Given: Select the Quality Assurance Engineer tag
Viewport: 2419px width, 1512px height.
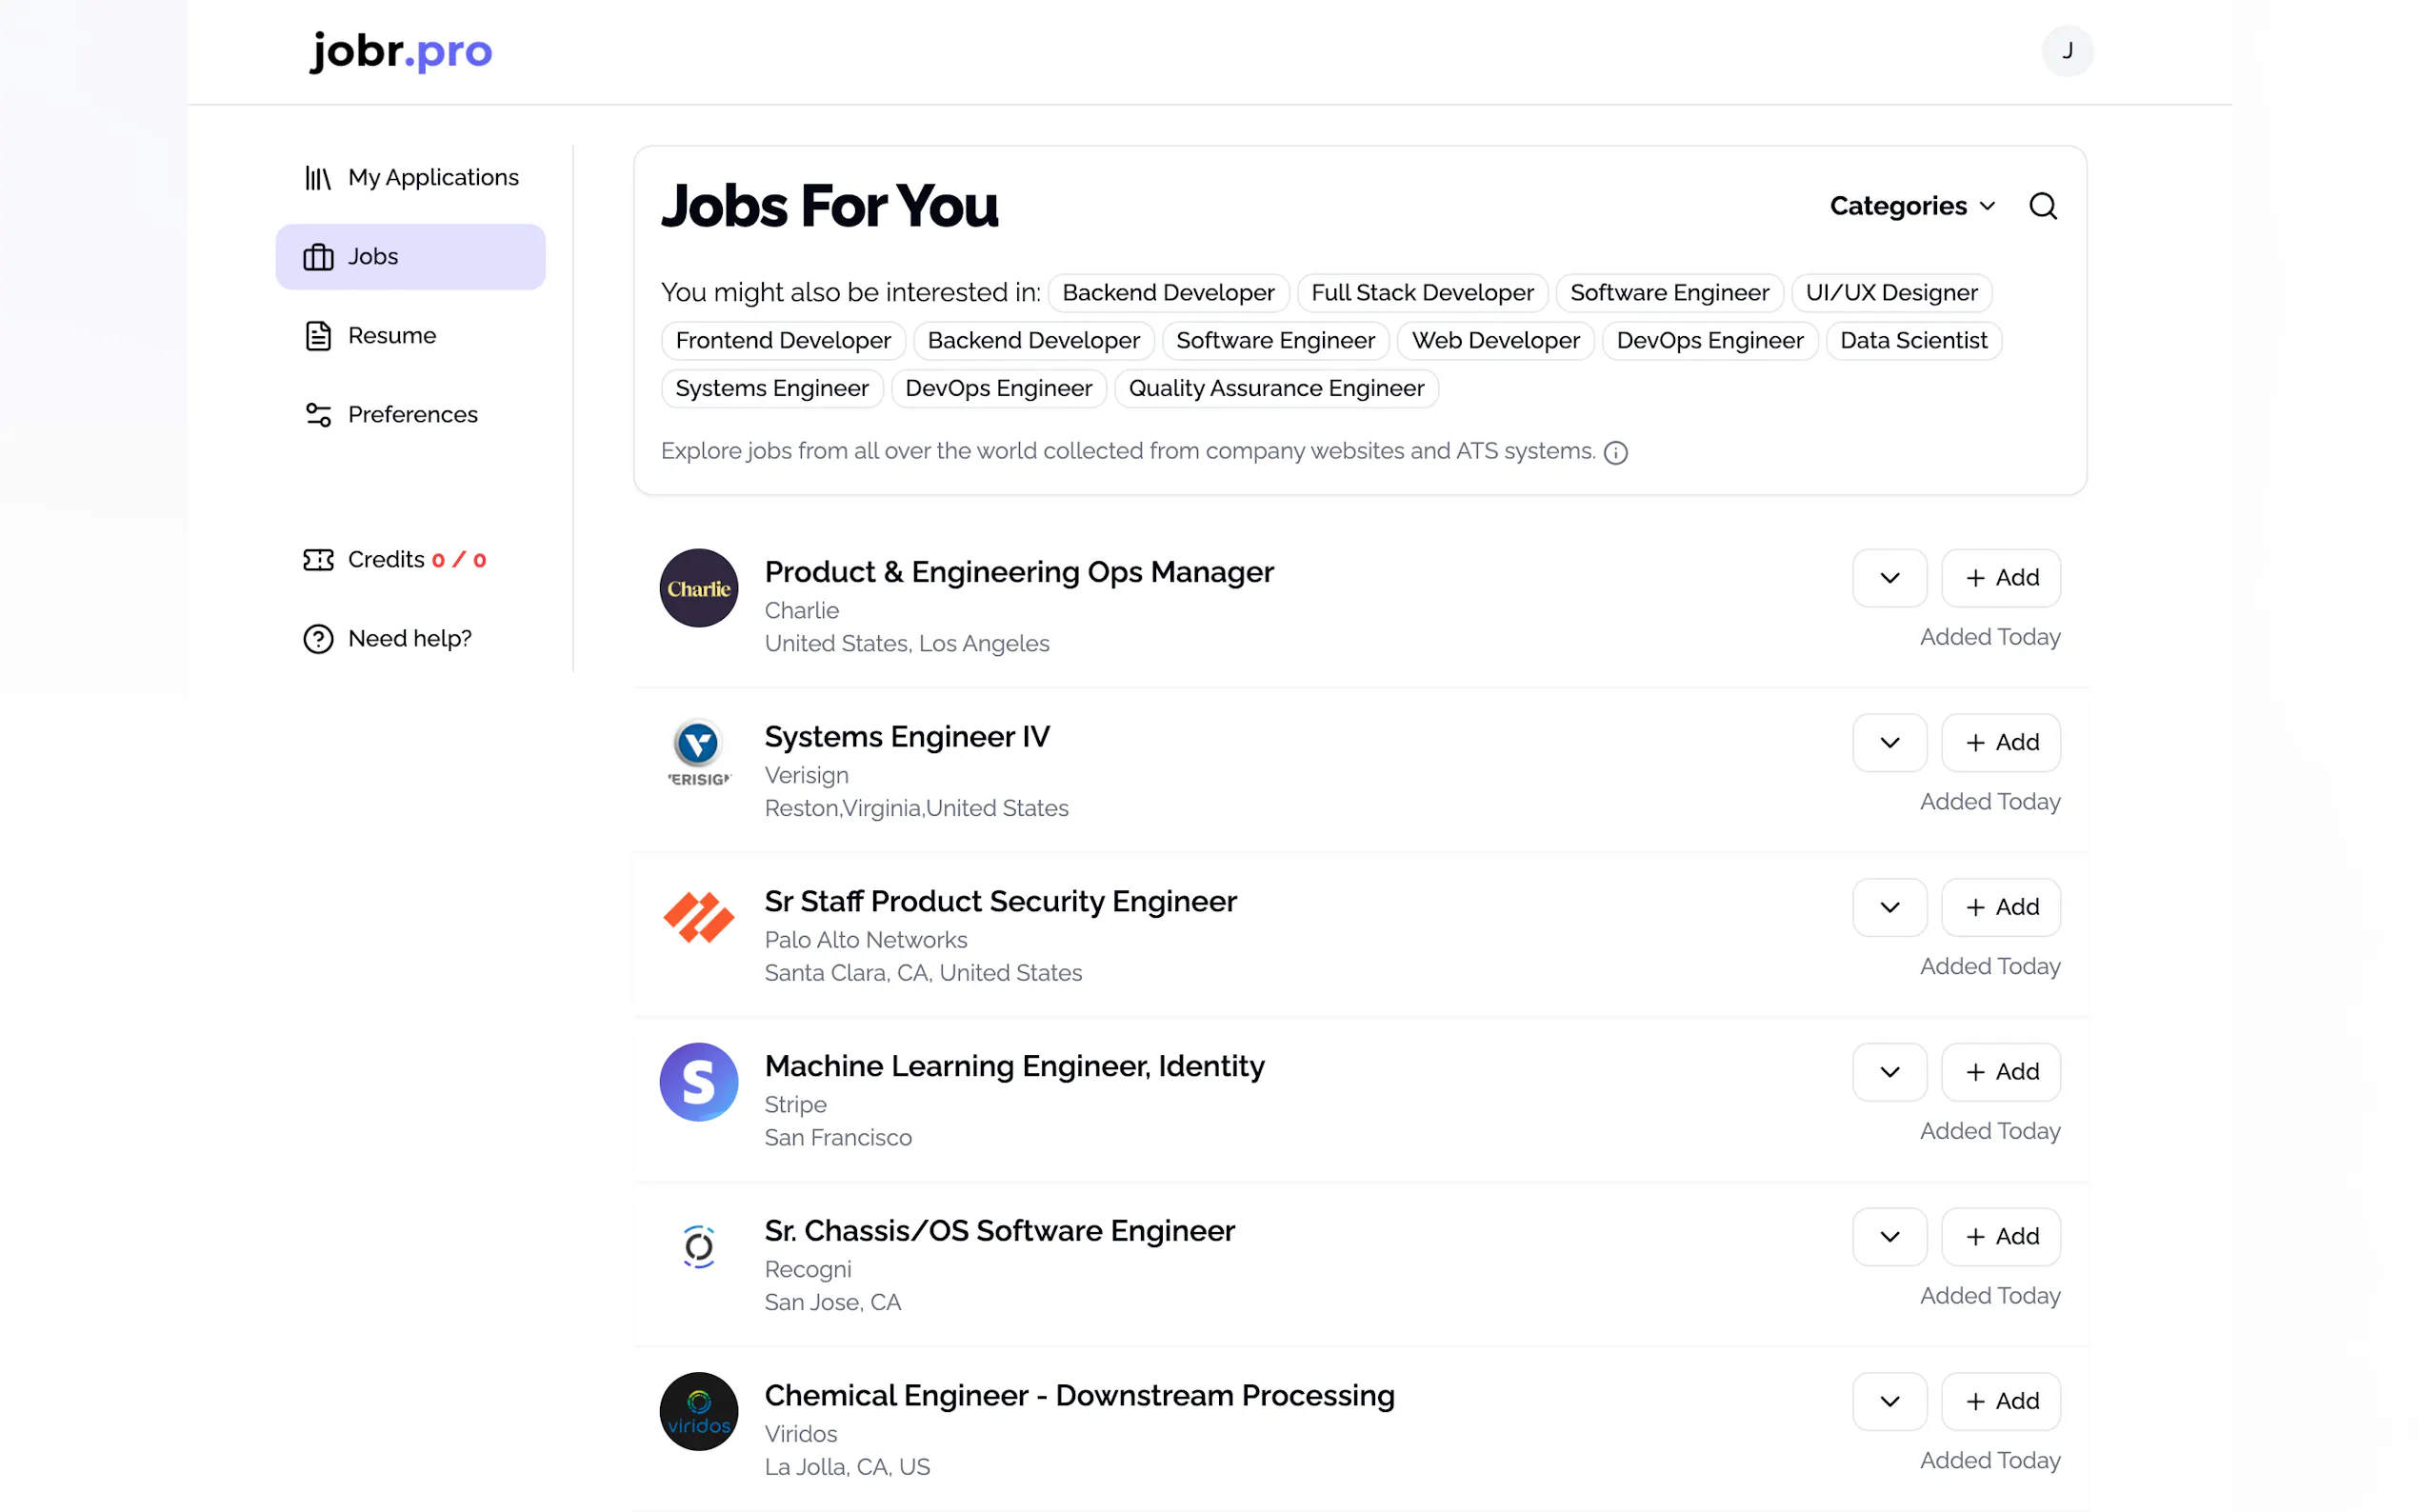Looking at the screenshot, I should pos(1275,389).
